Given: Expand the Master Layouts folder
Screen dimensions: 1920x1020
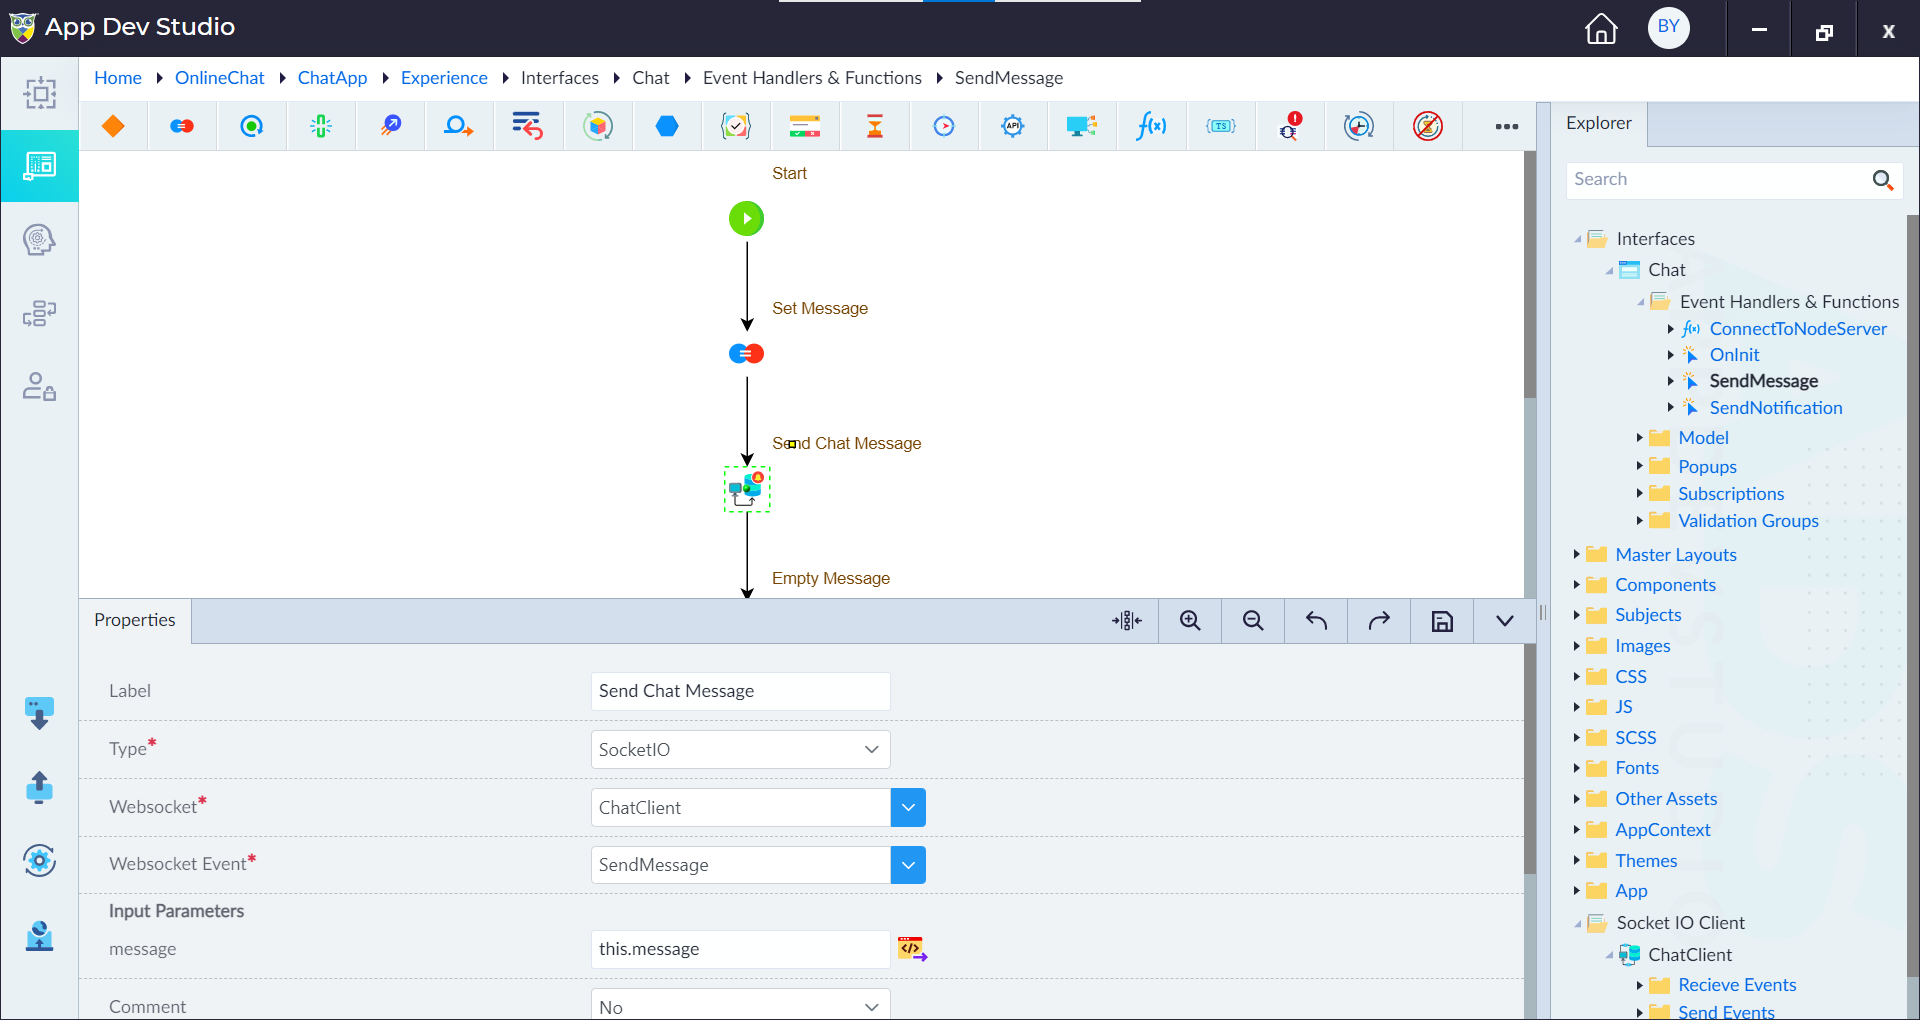Looking at the screenshot, I should point(1576,554).
